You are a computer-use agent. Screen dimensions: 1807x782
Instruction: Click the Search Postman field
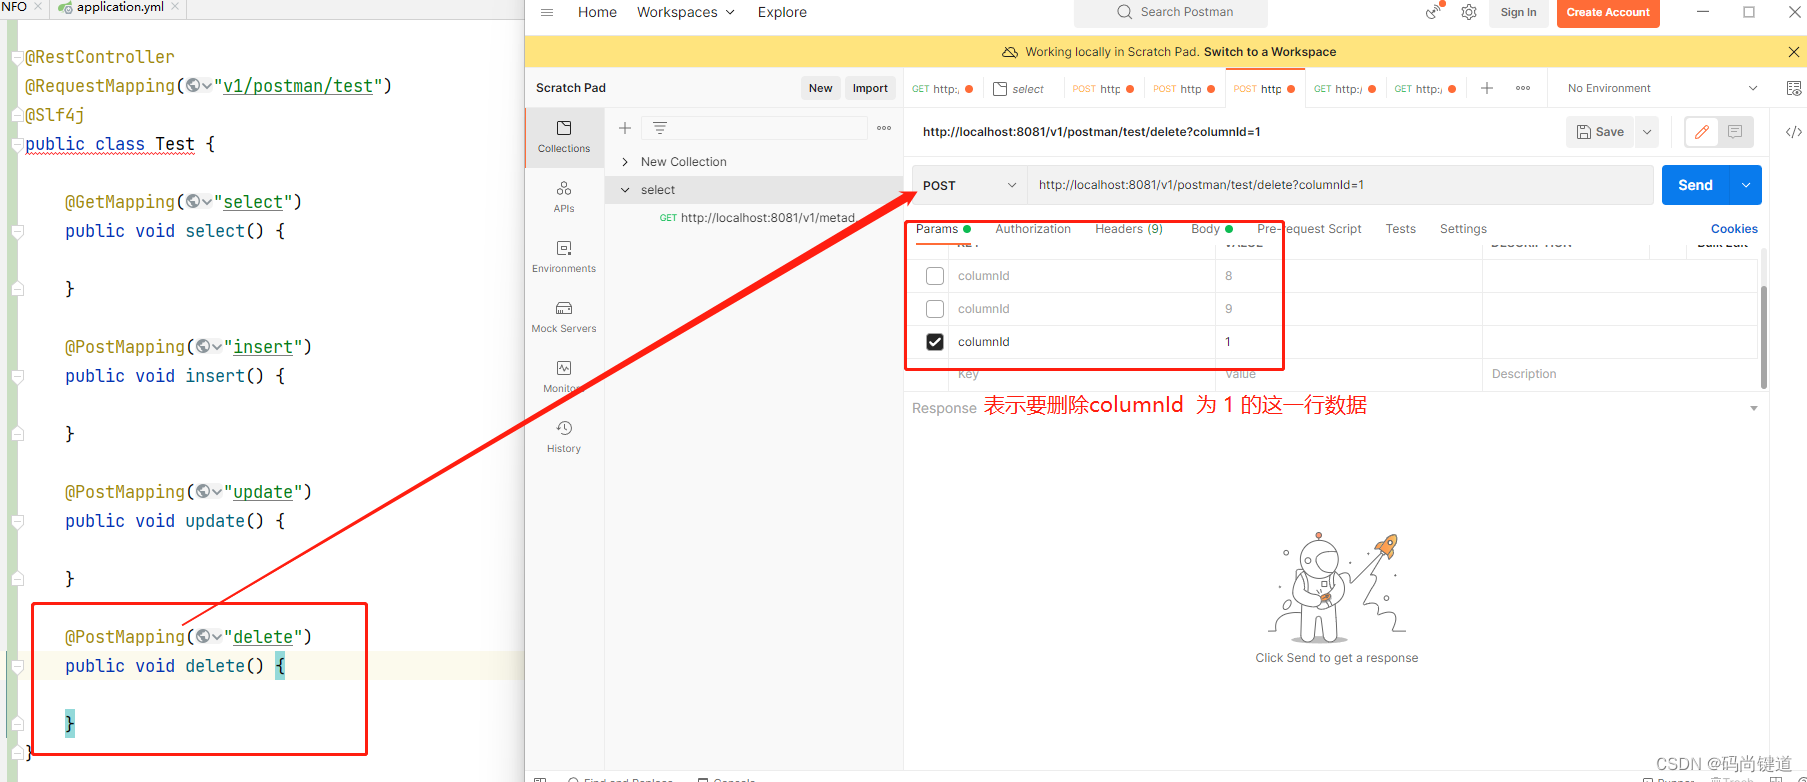(1171, 12)
